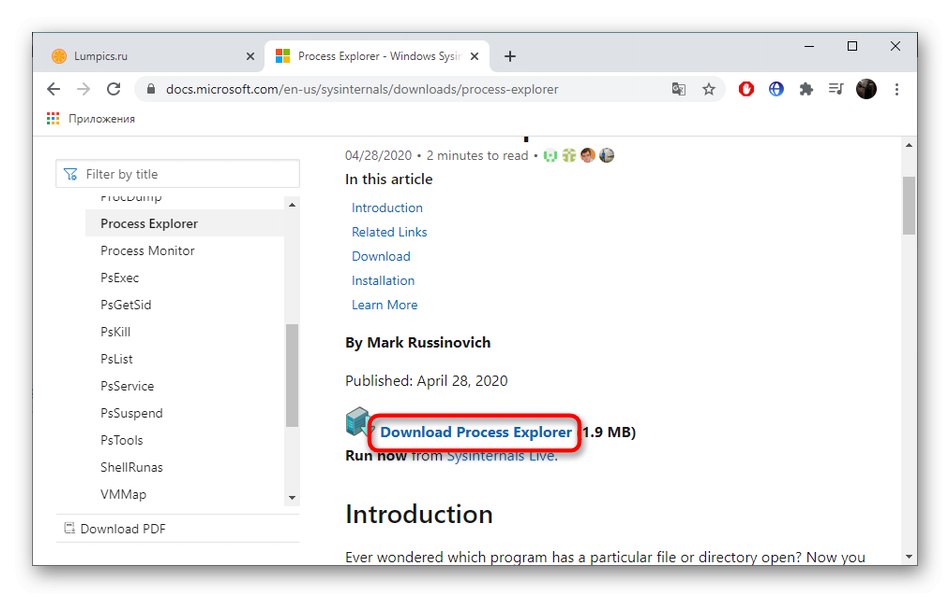This screenshot has height=598, width=950.
Task: Click the main page scrollbar thumb
Action: [x=909, y=205]
